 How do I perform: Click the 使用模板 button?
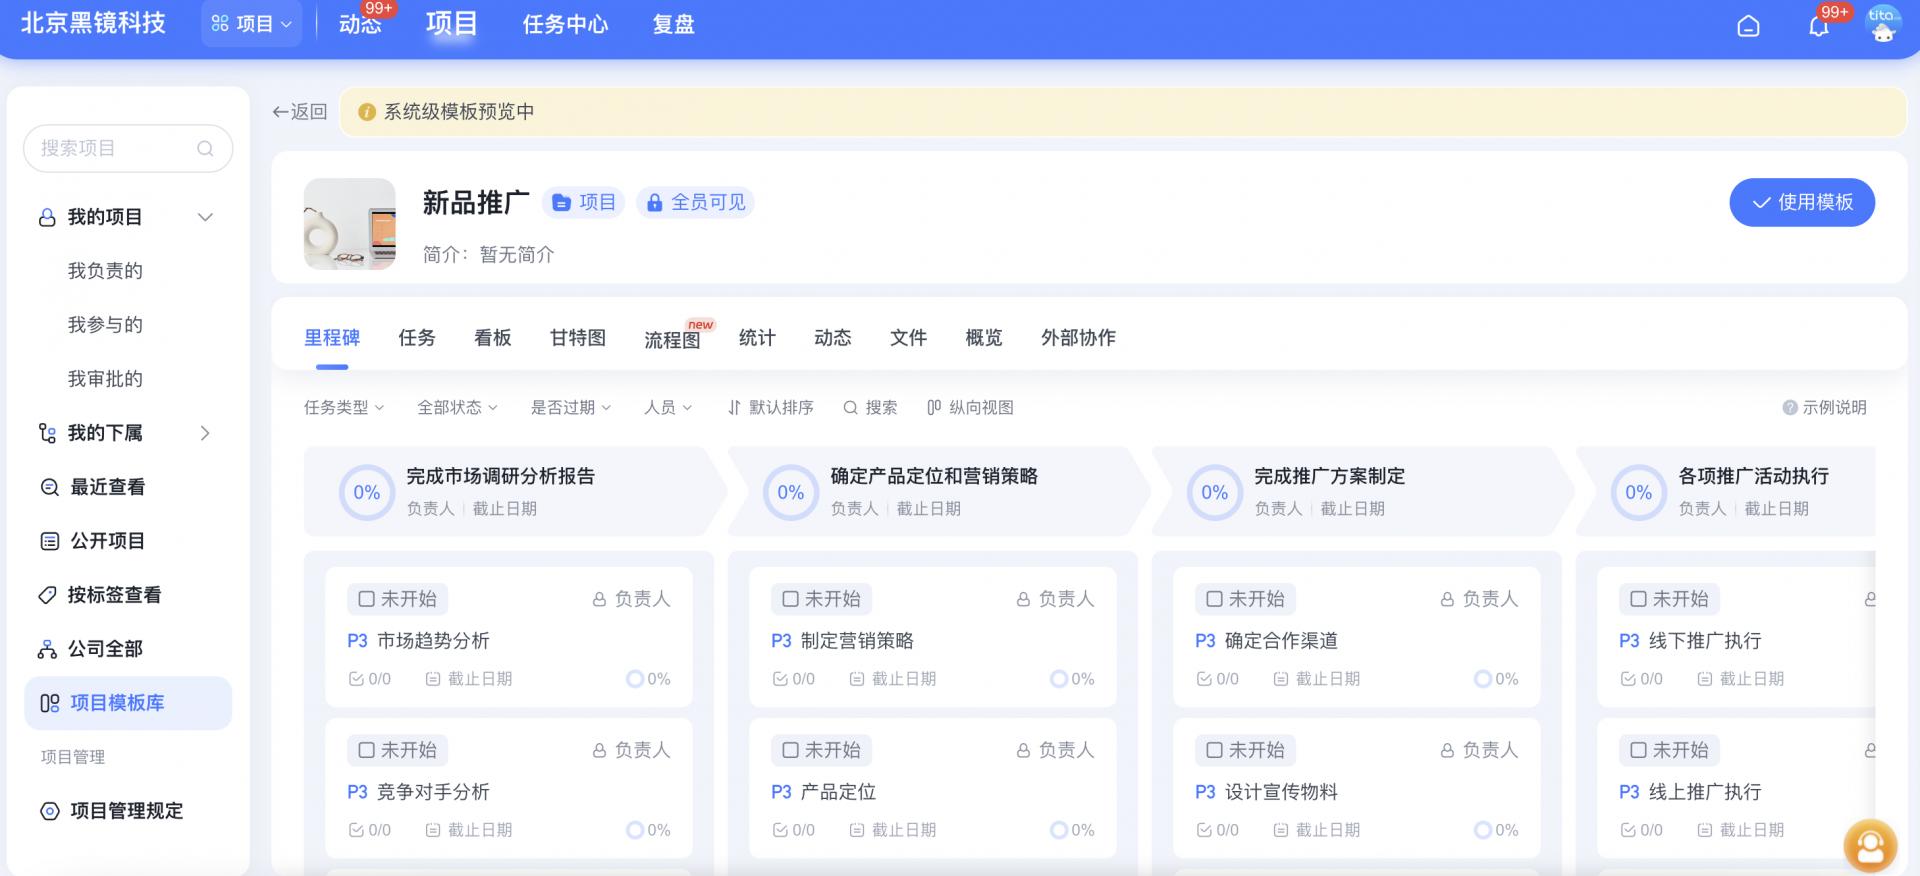pos(1802,203)
